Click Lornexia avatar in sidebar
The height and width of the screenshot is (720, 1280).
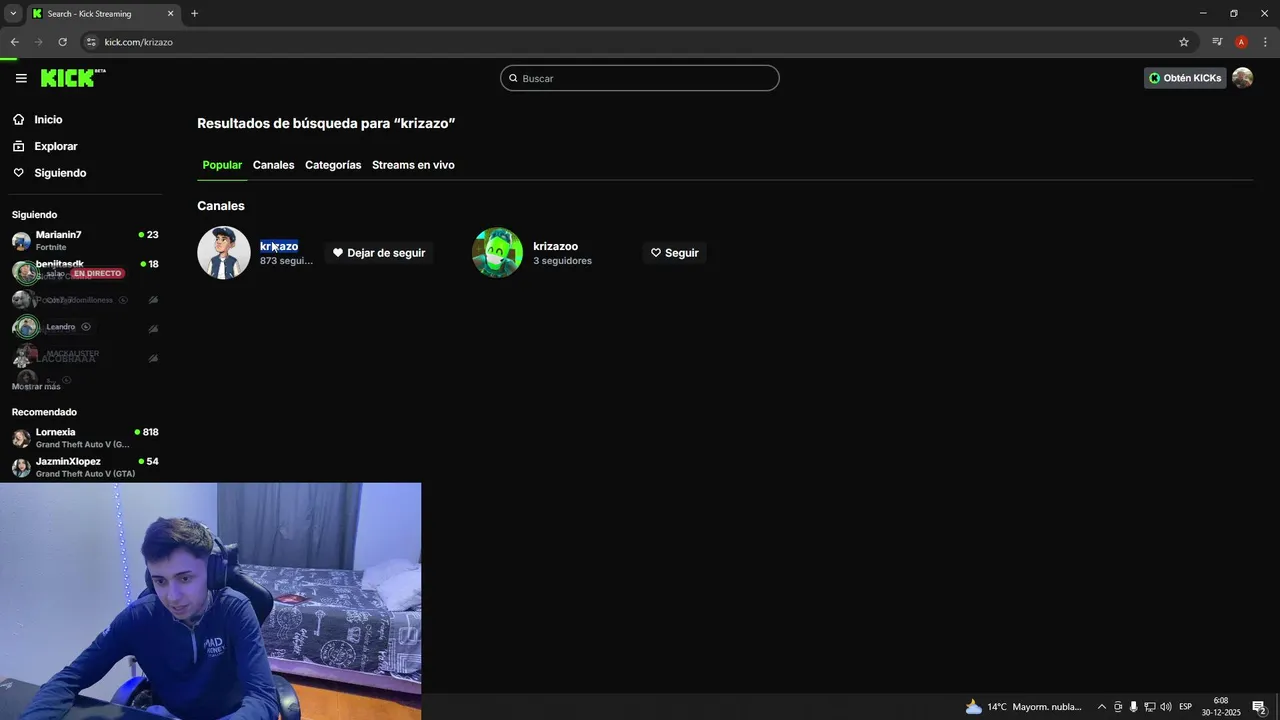[x=21, y=438]
